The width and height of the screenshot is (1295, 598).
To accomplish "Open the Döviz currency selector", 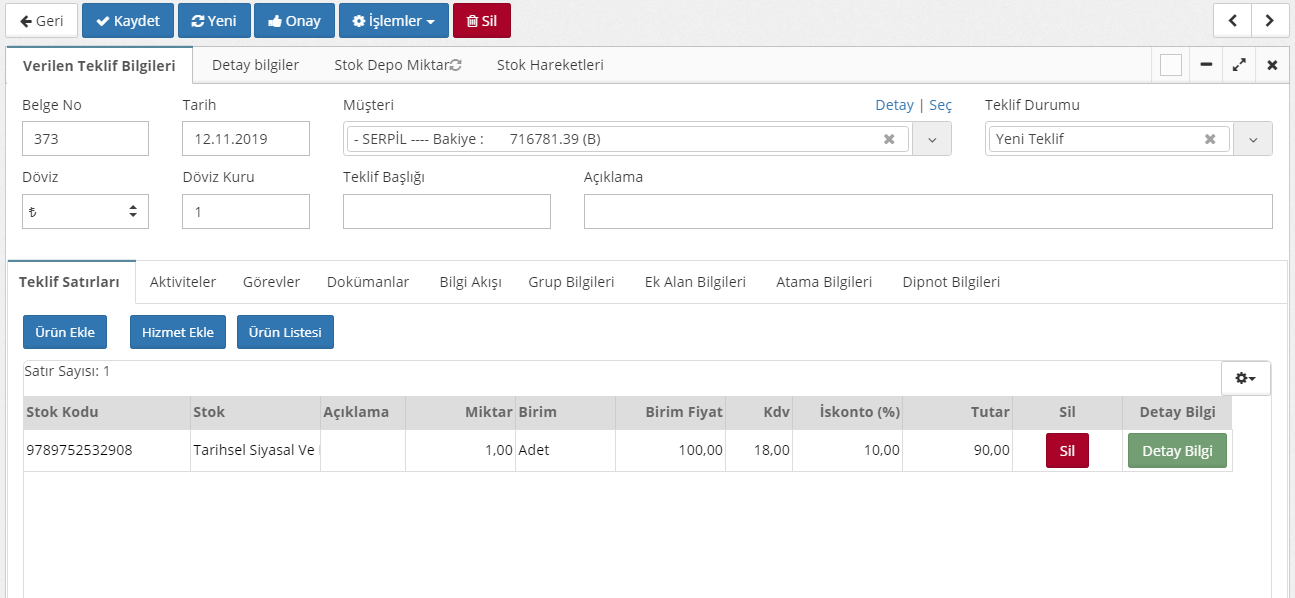I will pyautogui.click(x=85, y=211).
